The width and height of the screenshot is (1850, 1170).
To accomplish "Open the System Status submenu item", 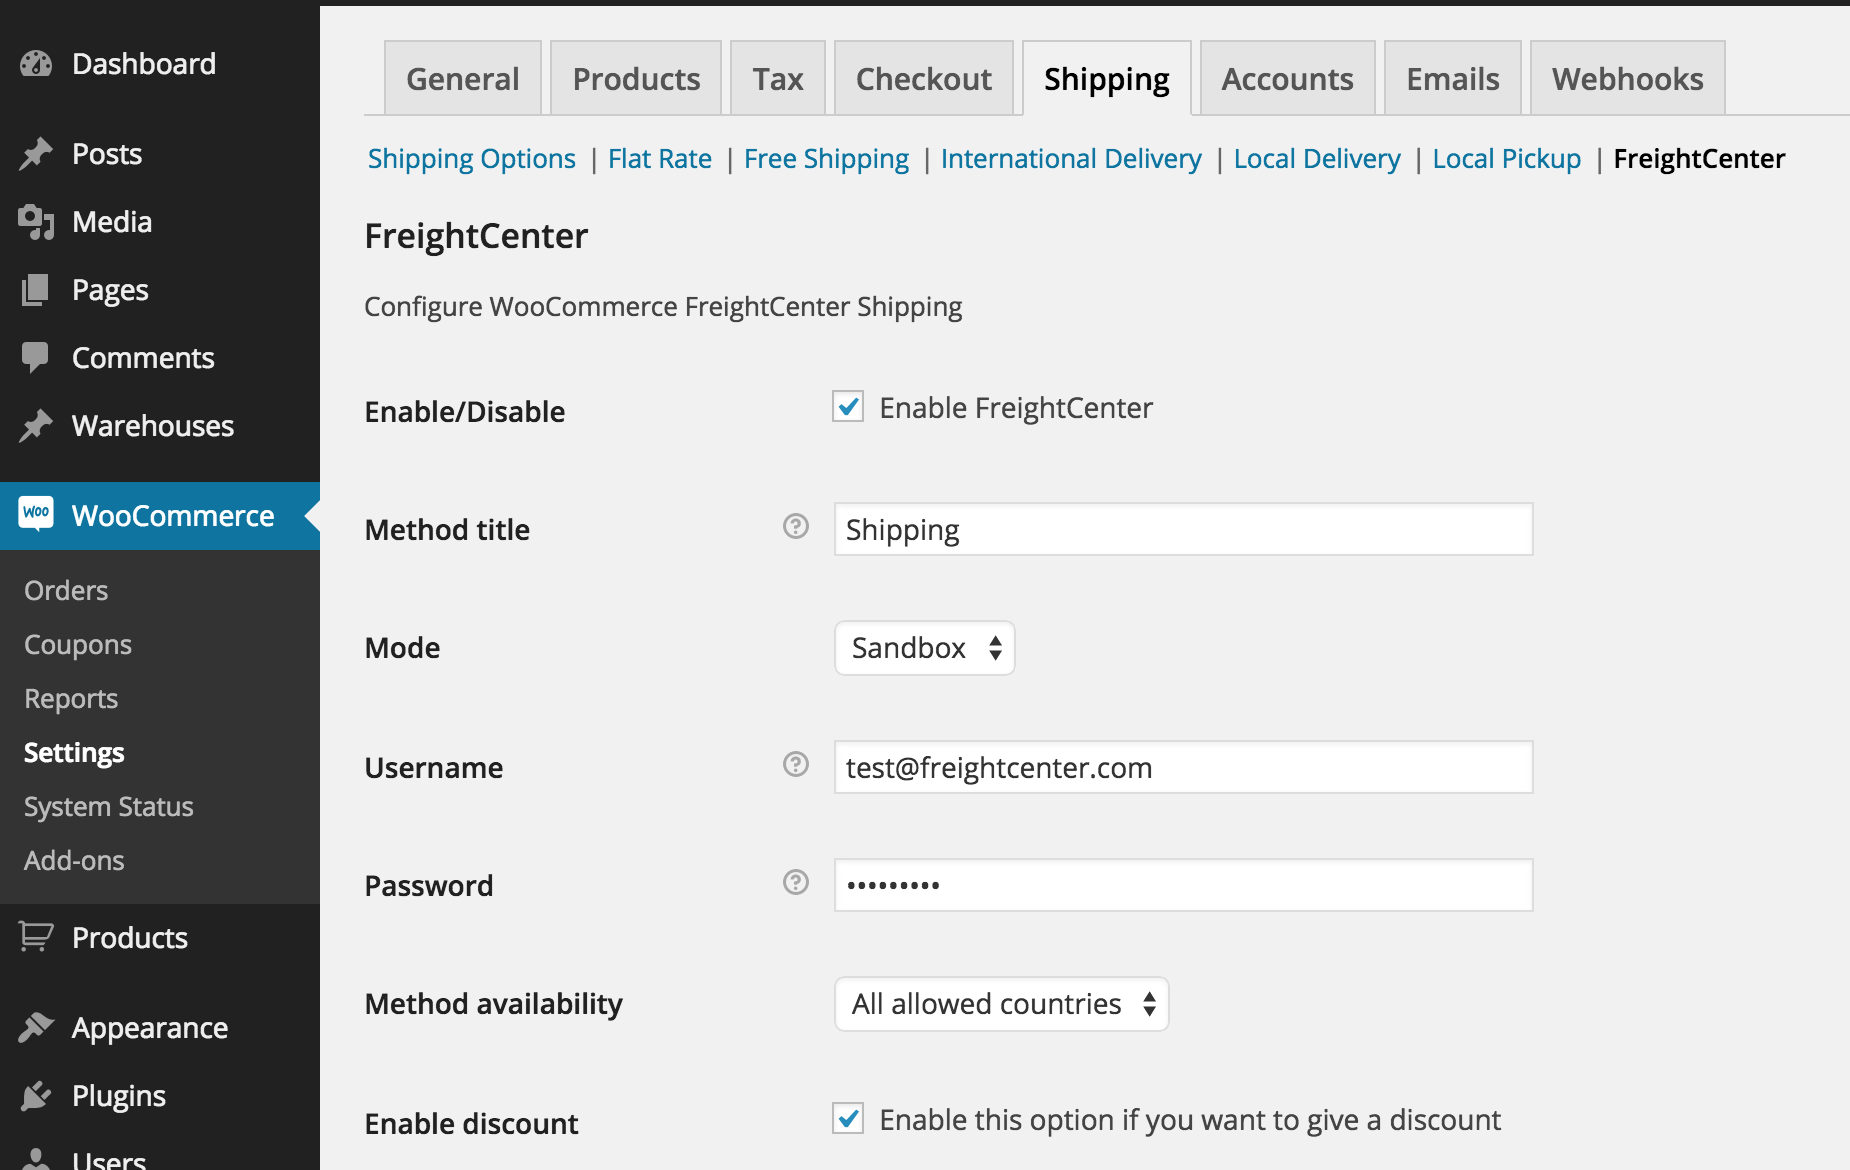I will tap(109, 806).
